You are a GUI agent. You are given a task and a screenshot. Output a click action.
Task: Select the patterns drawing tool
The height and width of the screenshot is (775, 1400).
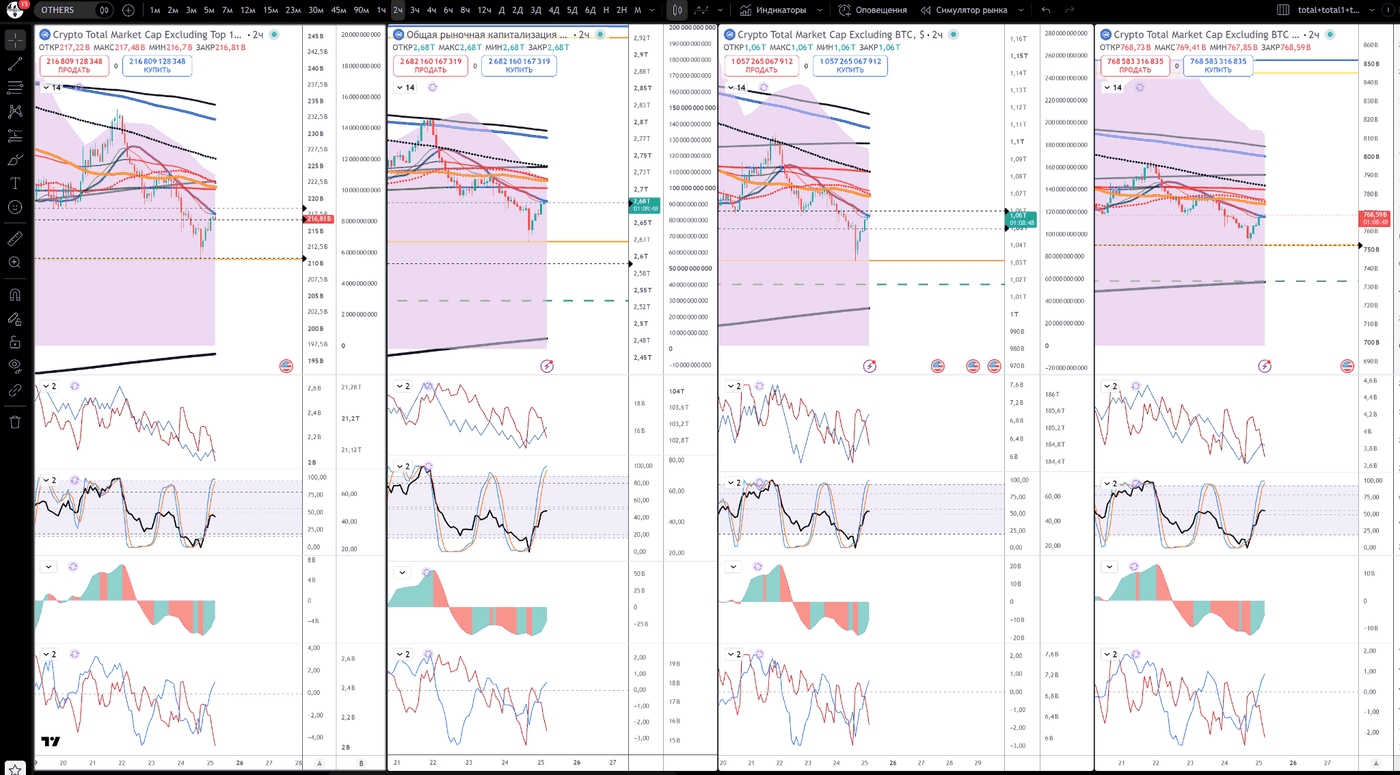(15, 112)
